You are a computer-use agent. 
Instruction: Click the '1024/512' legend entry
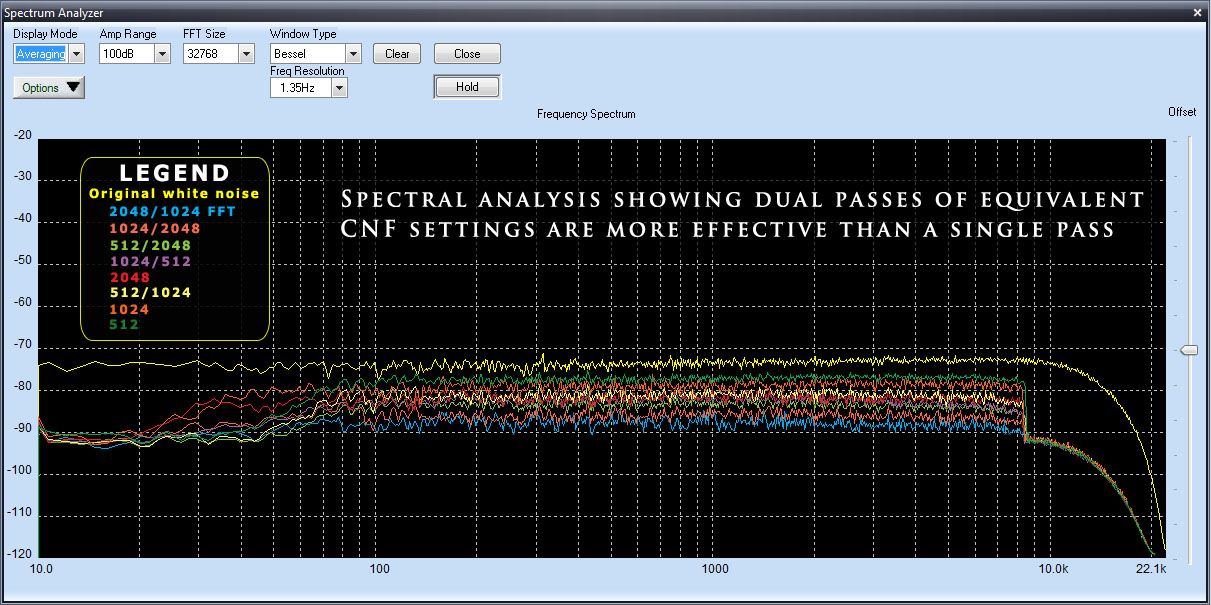point(150,261)
